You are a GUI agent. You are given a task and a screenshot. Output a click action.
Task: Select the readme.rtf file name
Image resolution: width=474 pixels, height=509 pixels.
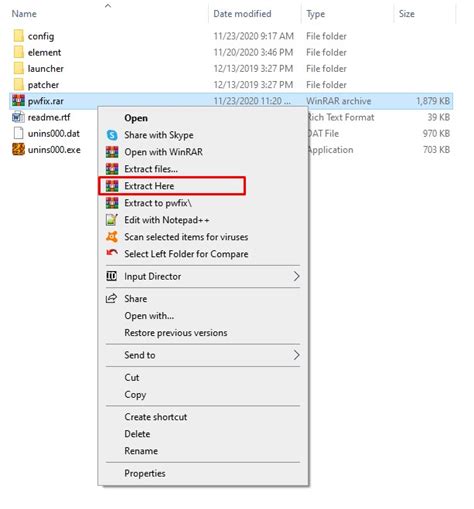click(49, 117)
